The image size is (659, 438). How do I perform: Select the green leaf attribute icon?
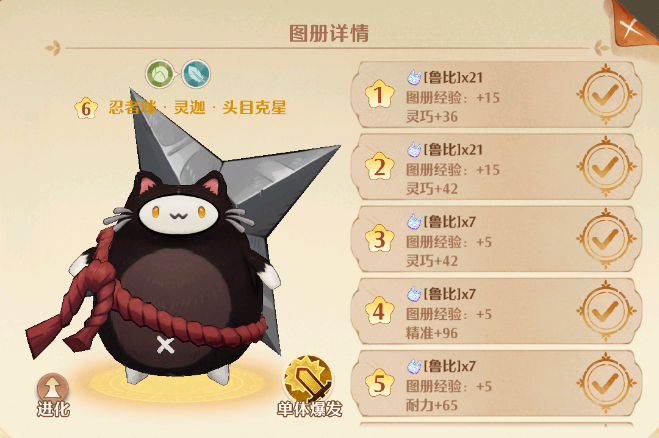[160, 74]
